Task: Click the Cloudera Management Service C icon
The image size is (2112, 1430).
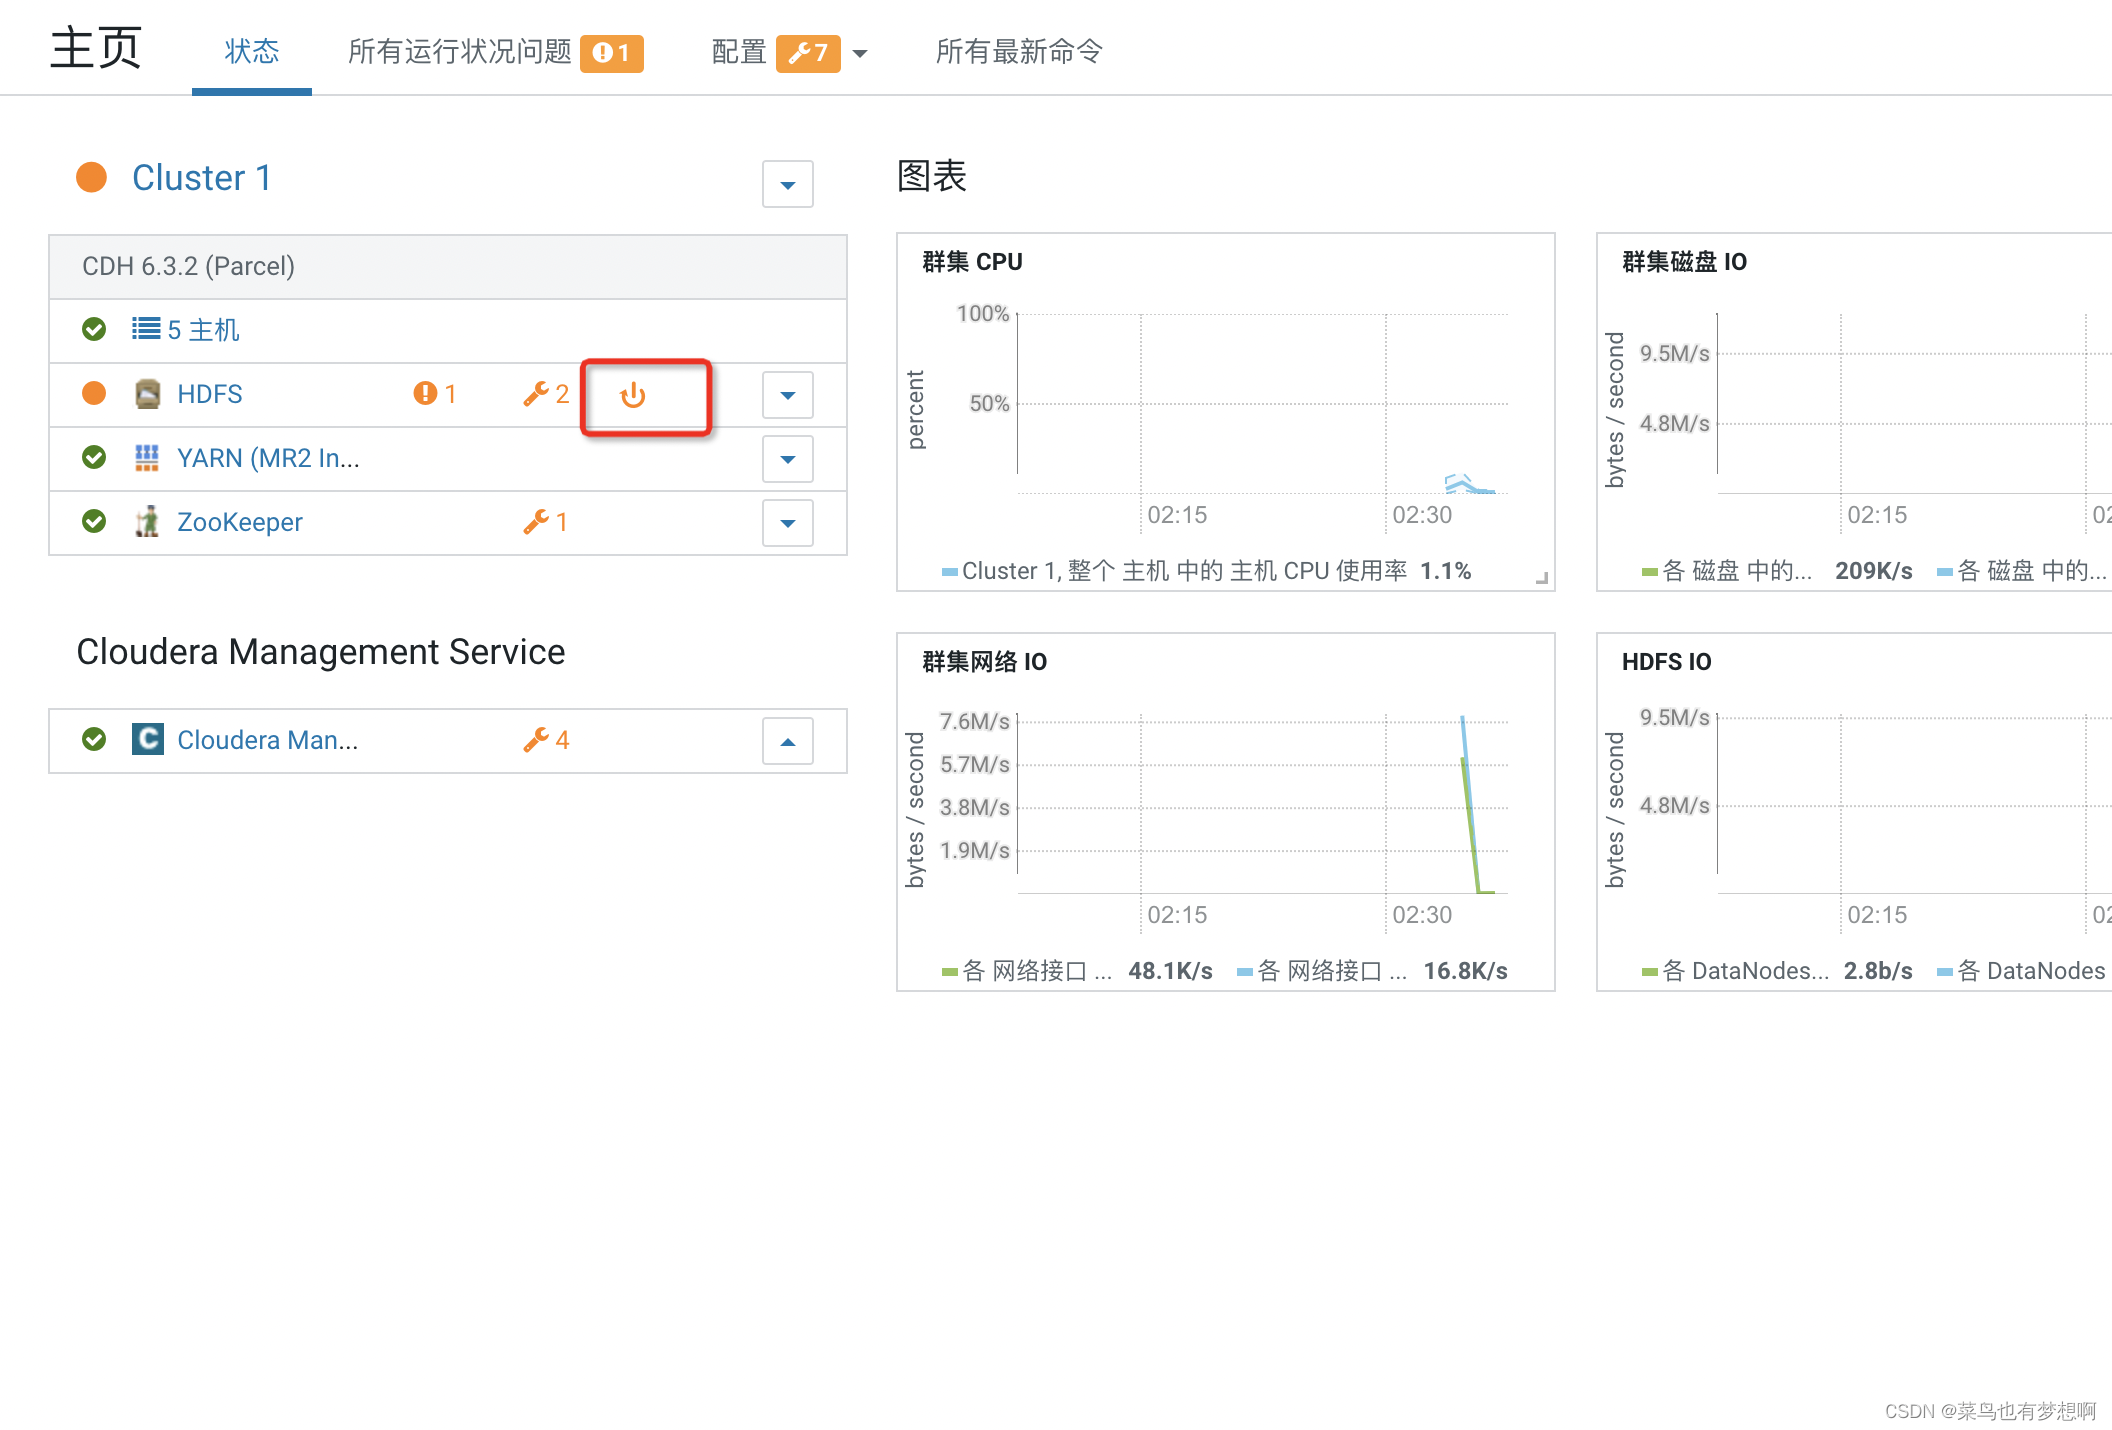Action: click(x=148, y=739)
